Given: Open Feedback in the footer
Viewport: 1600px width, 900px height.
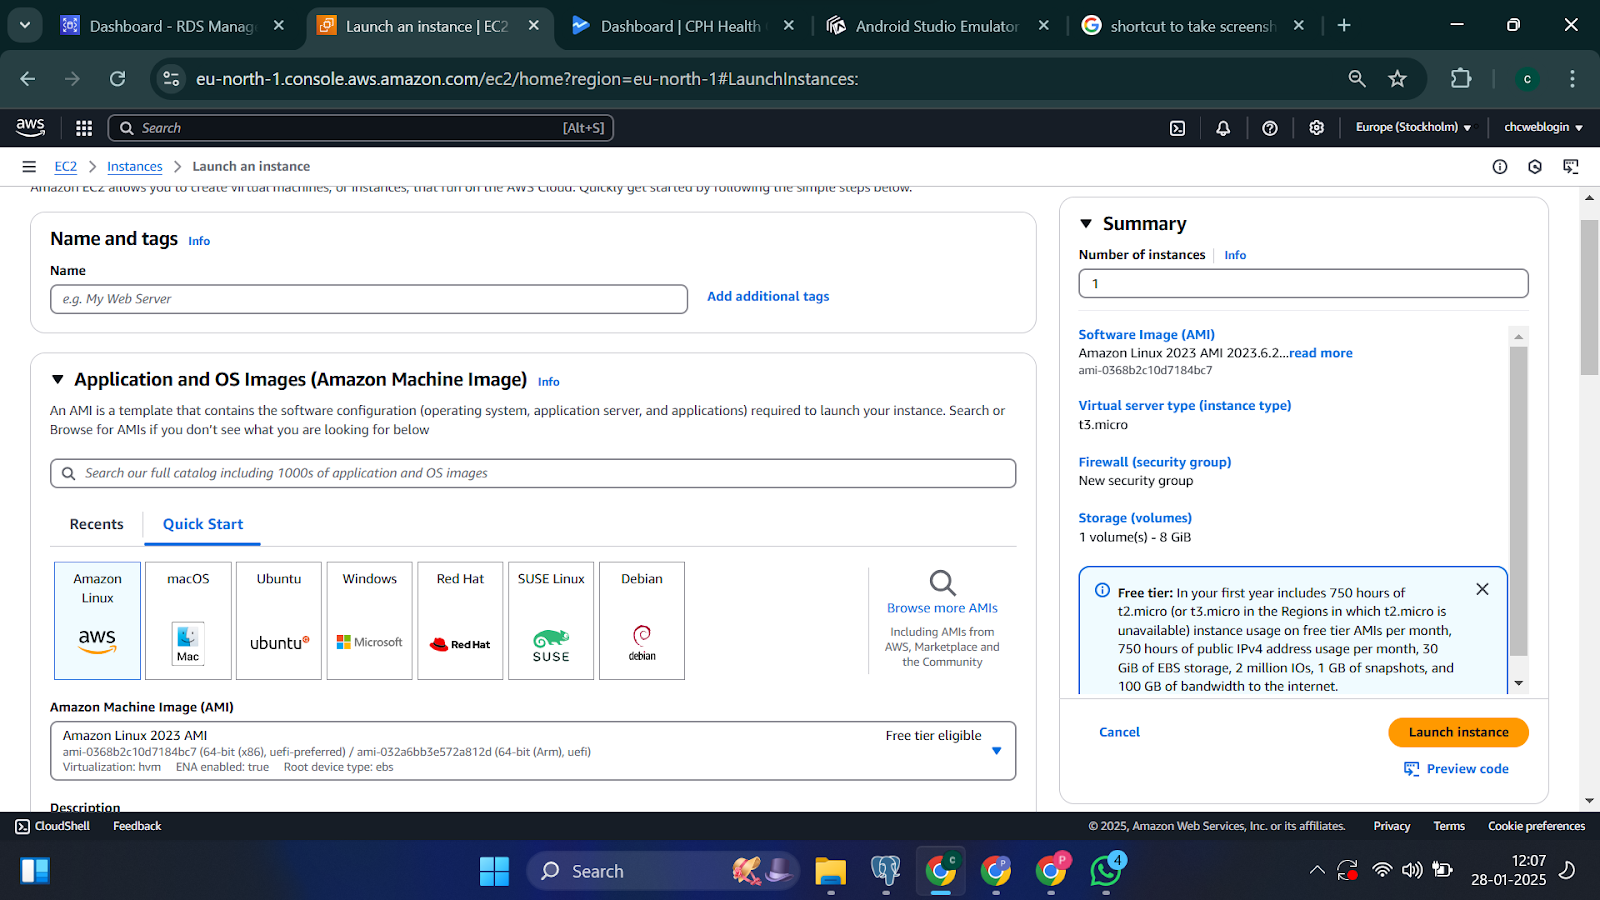Looking at the screenshot, I should 137,826.
